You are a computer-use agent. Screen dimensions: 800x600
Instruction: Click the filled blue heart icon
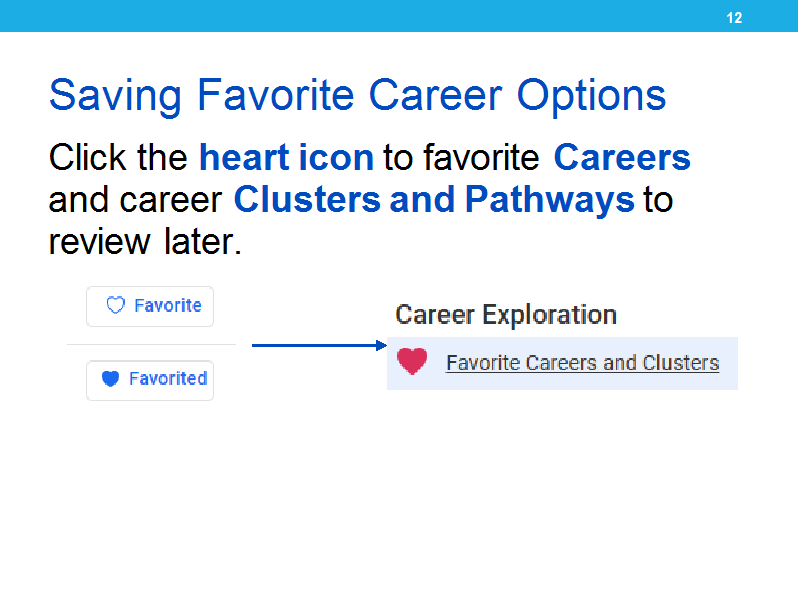110,379
